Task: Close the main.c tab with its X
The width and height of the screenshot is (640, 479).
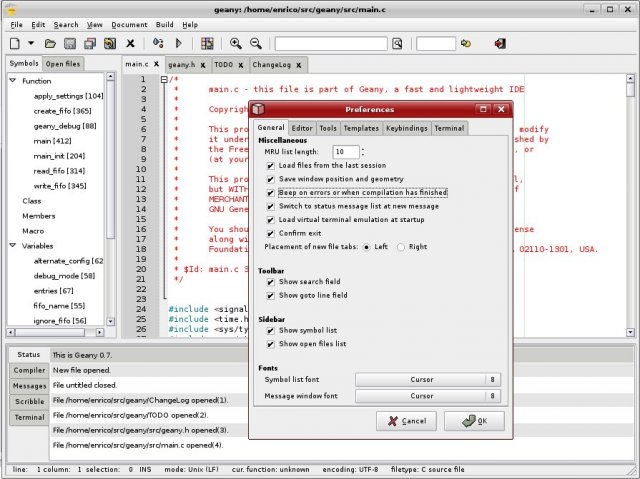Action: coord(156,64)
